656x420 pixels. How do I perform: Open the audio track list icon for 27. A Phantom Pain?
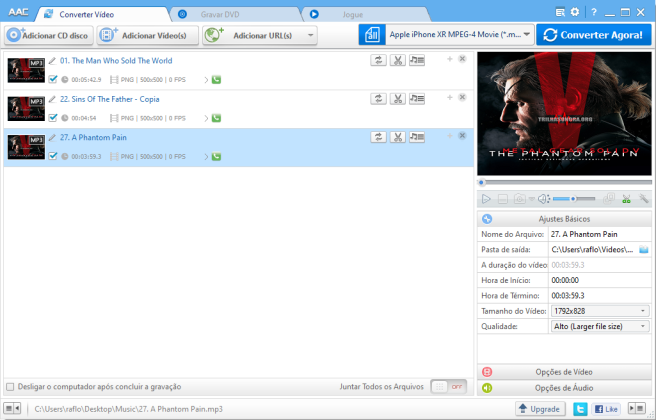point(417,137)
